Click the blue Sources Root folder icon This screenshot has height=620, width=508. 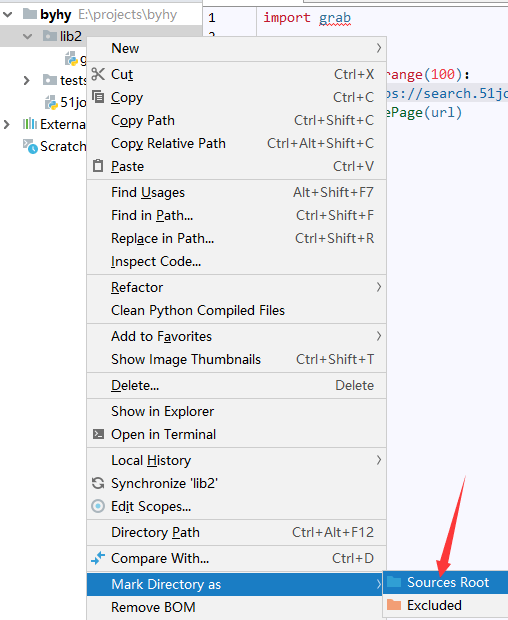[x=394, y=582]
